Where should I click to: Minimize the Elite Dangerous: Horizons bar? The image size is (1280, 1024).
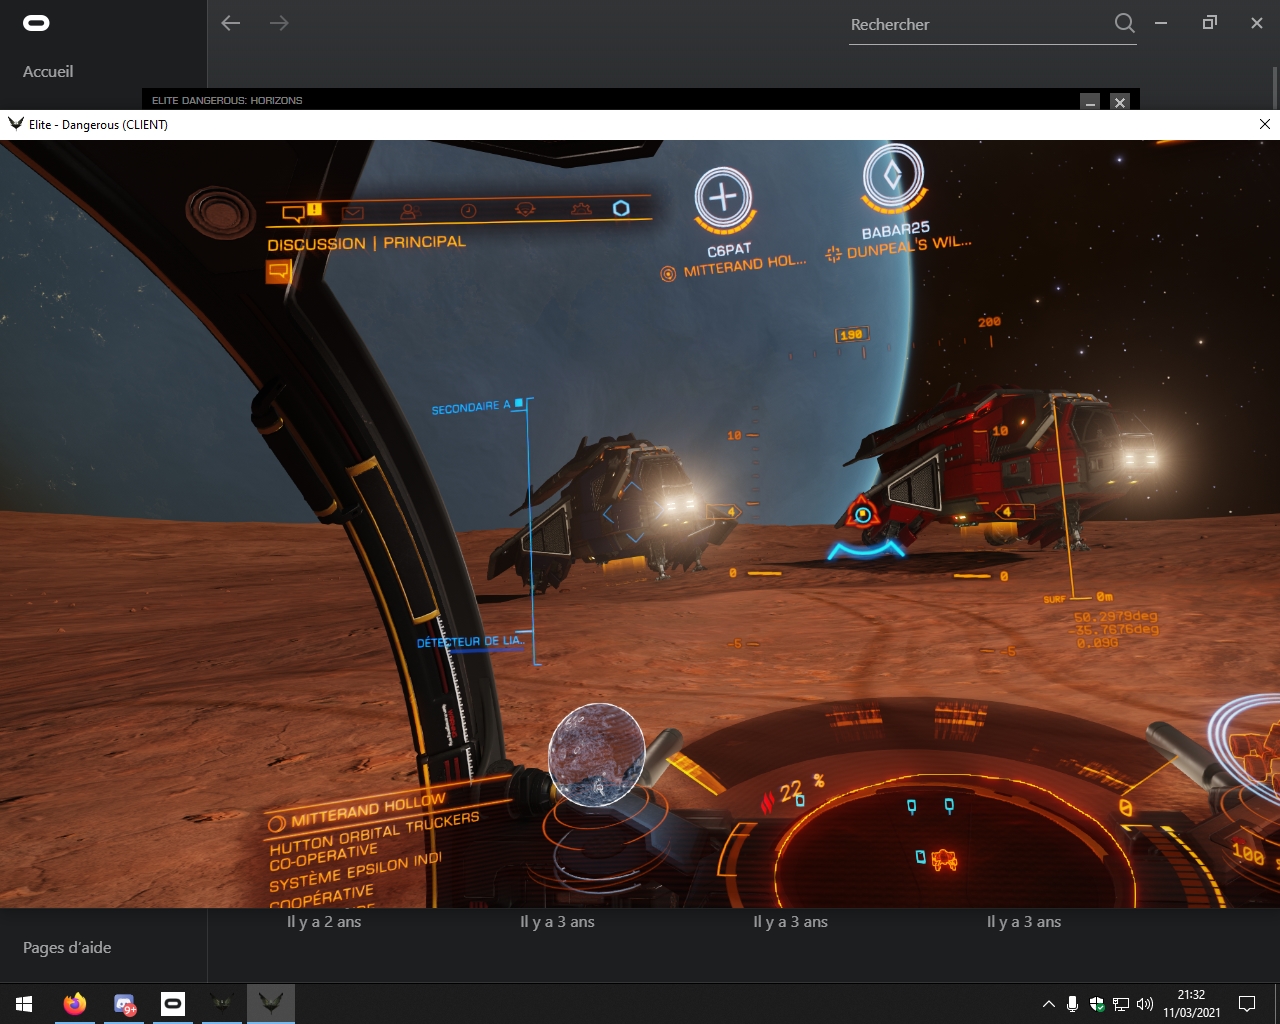point(1091,101)
